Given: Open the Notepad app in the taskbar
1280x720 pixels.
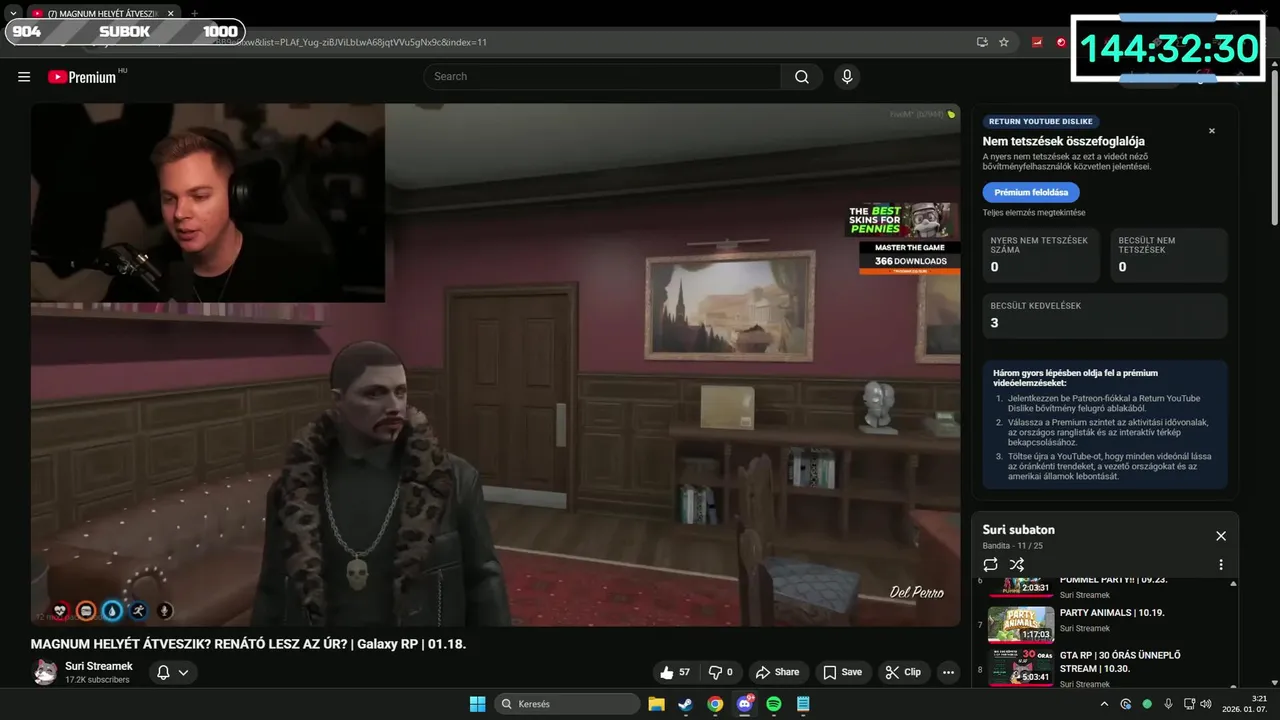Looking at the screenshot, I should pos(803,704).
